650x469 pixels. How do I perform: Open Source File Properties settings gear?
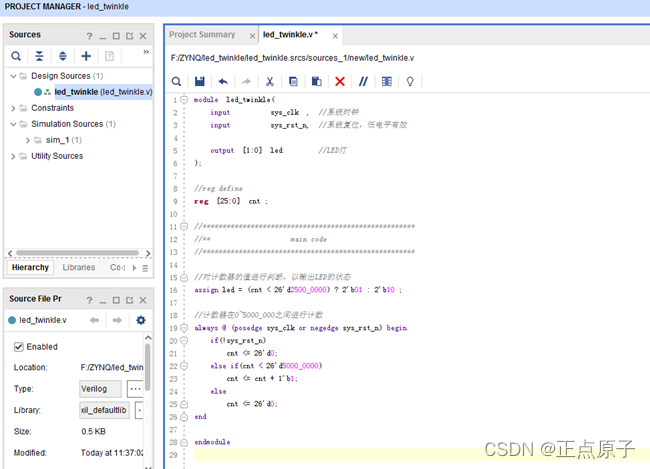click(x=141, y=320)
